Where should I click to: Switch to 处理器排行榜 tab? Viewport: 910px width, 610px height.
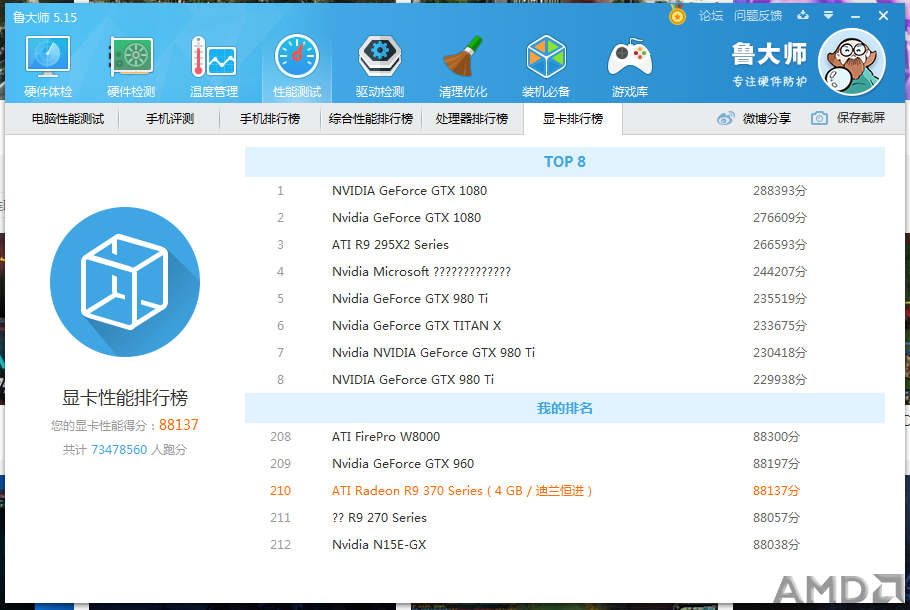[472, 119]
